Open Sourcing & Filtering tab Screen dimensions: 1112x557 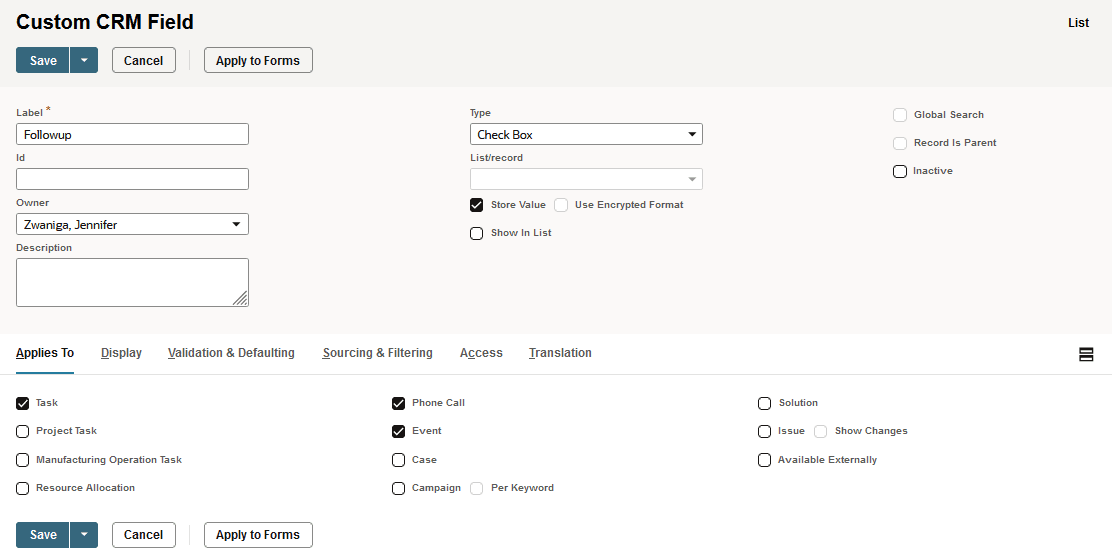(x=377, y=353)
